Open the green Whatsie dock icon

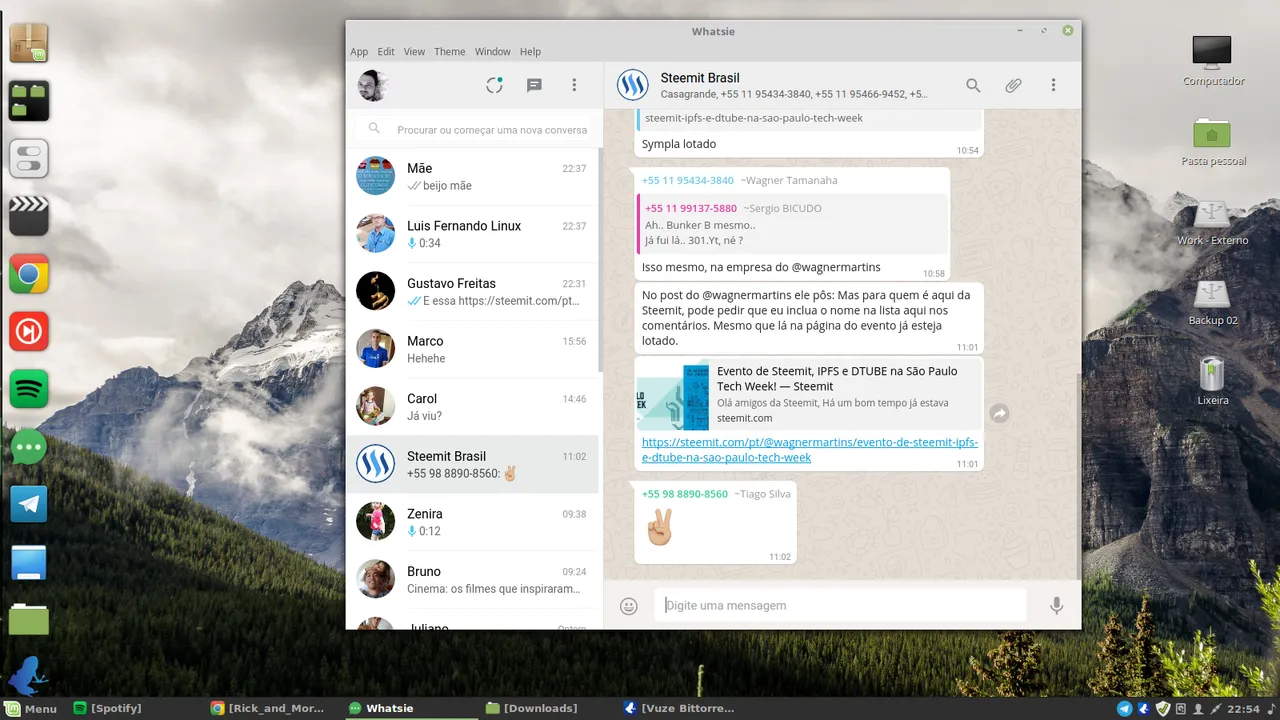pyautogui.click(x=29, y=447)
